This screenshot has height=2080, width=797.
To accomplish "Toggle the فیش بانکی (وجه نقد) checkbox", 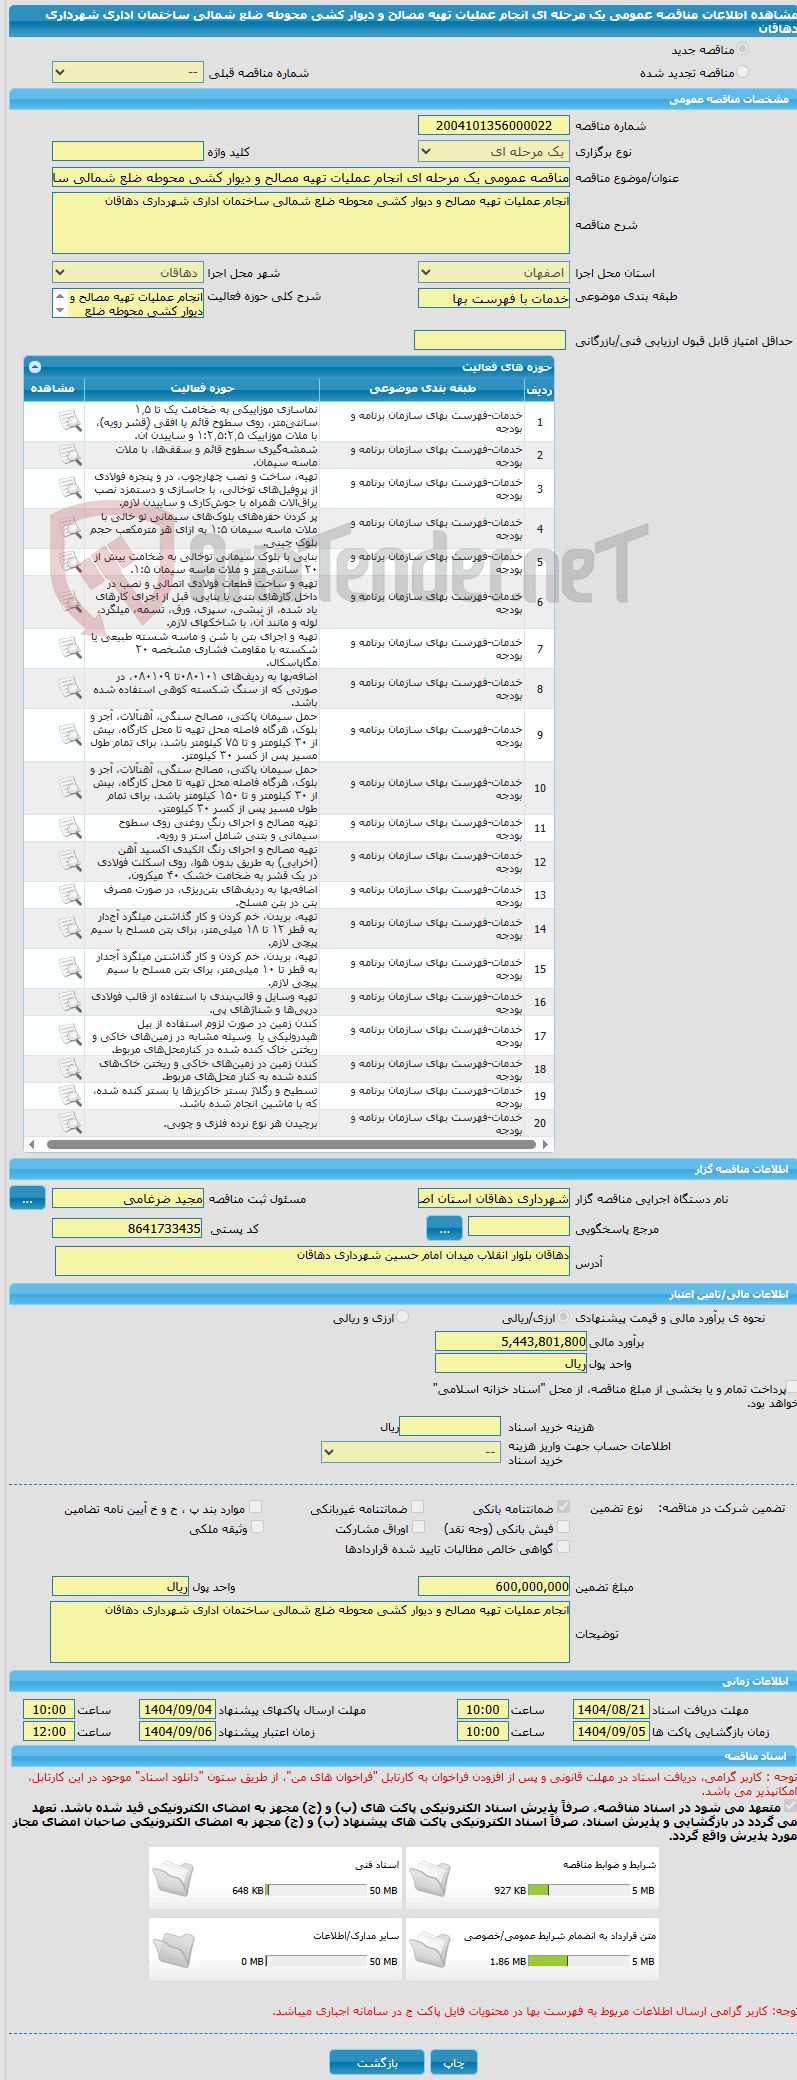I will tap(563, 1527).
